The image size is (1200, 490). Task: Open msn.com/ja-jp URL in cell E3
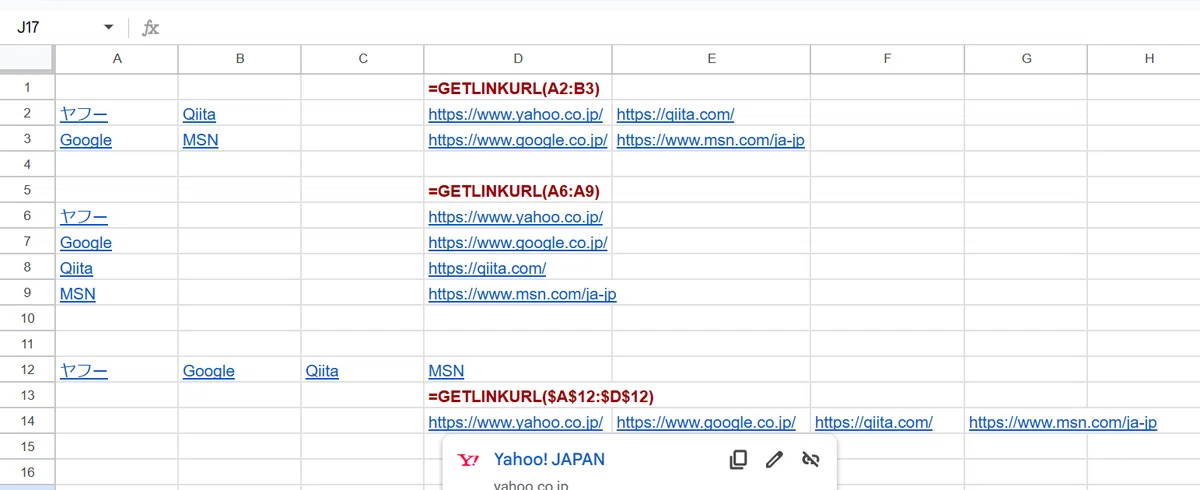tap(711, 140)
